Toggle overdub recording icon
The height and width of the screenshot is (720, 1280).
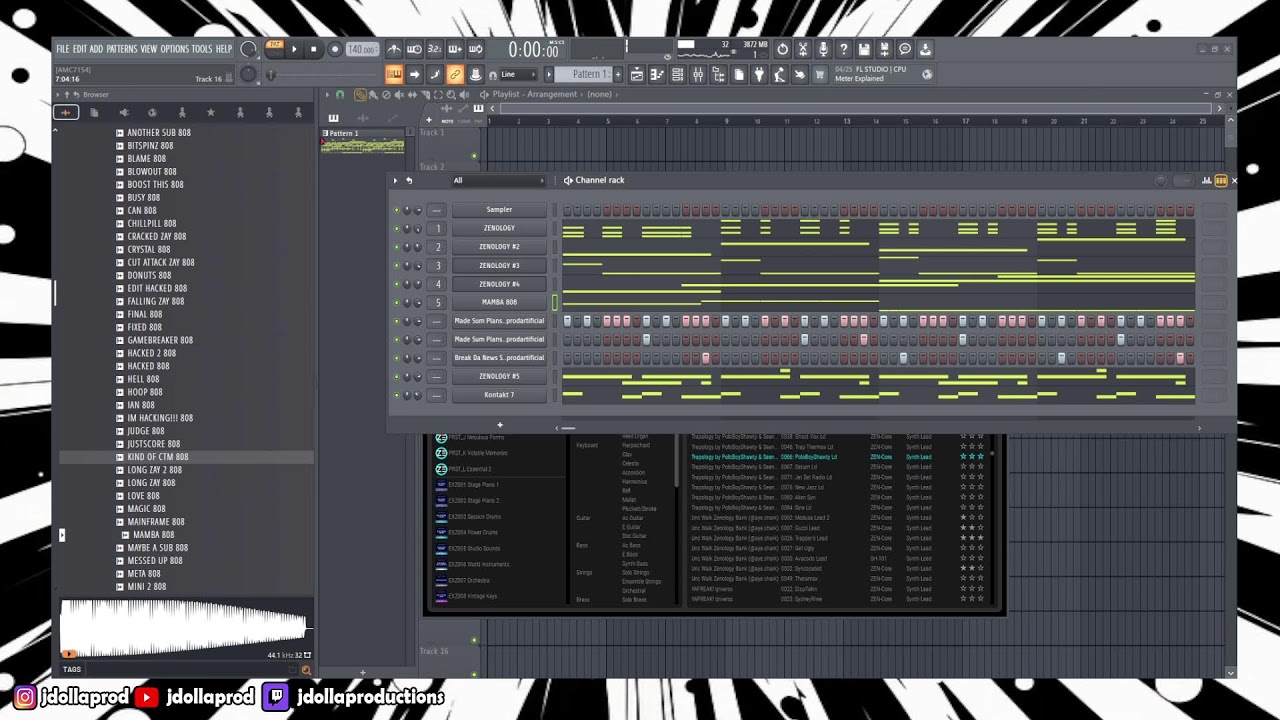tap(455, 49)
